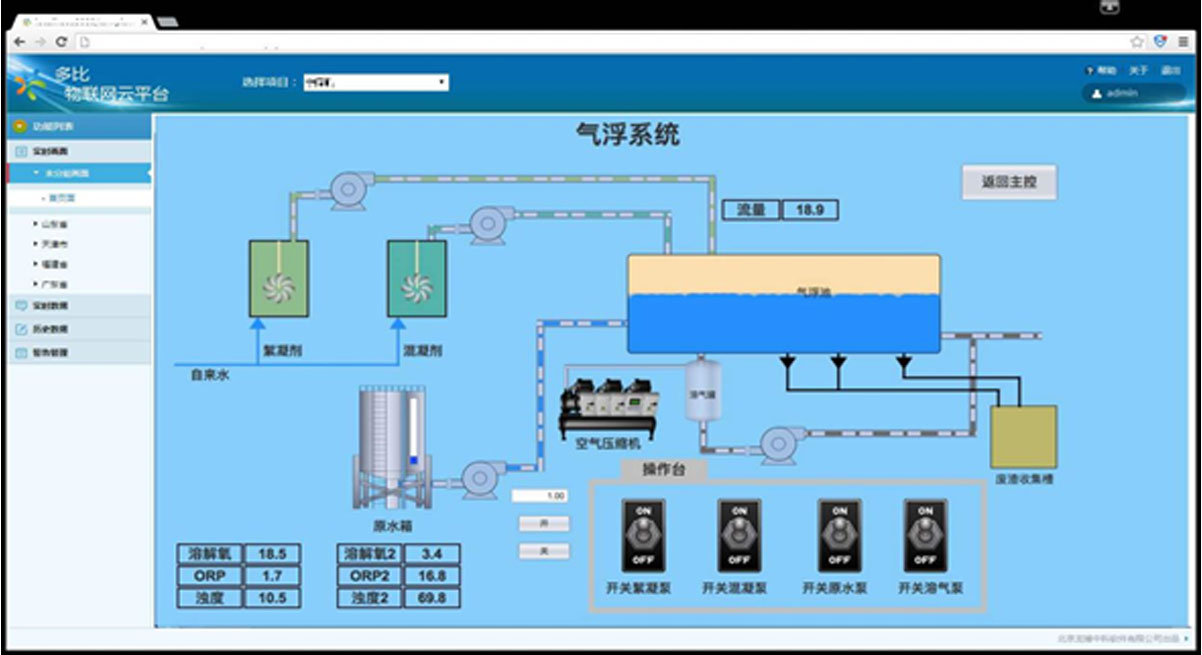The height and width of the screenshot is (655, 1202).
Task: Open the browser hamburger menu
Action: [x=1183, y=42]
